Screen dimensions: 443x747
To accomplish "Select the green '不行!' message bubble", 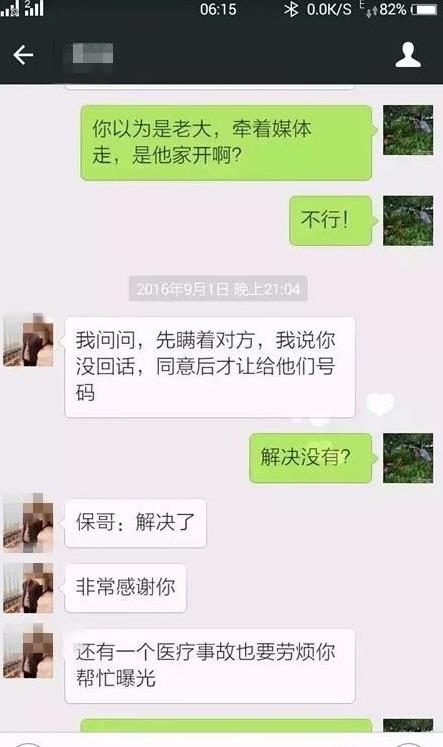I will [331, 221].
